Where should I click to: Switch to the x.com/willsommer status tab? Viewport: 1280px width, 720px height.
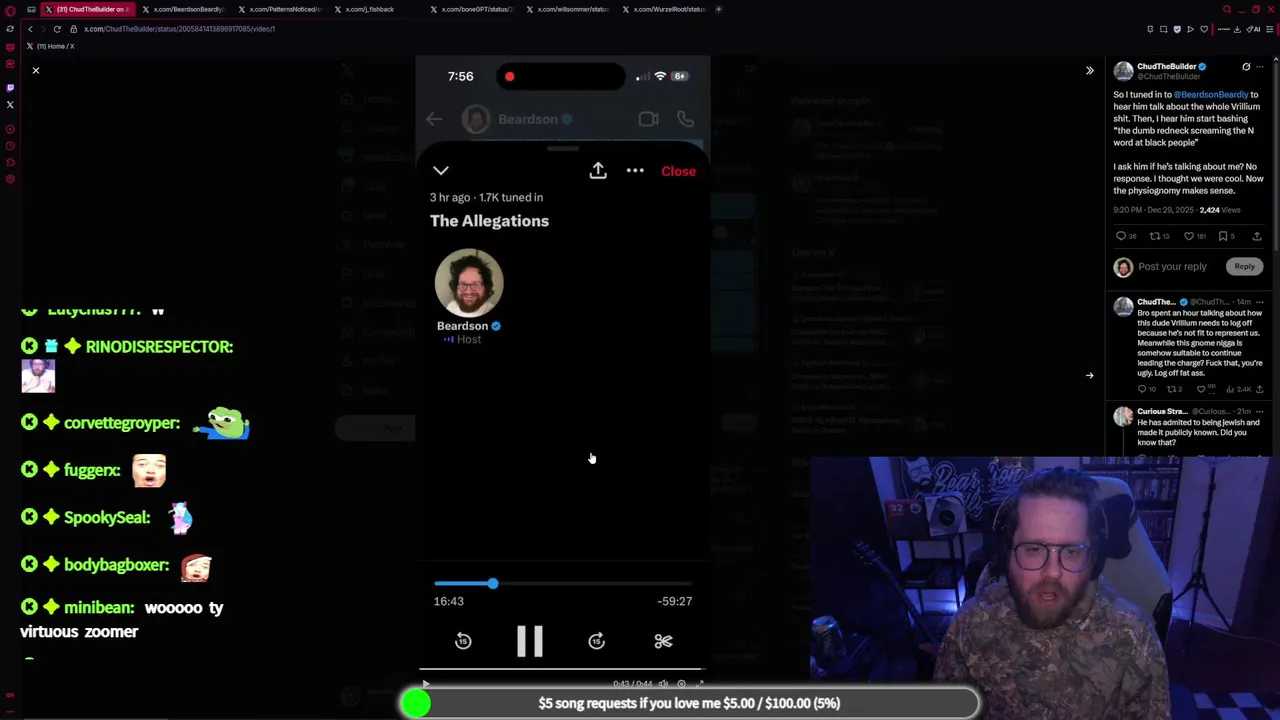tap(568, 9)
